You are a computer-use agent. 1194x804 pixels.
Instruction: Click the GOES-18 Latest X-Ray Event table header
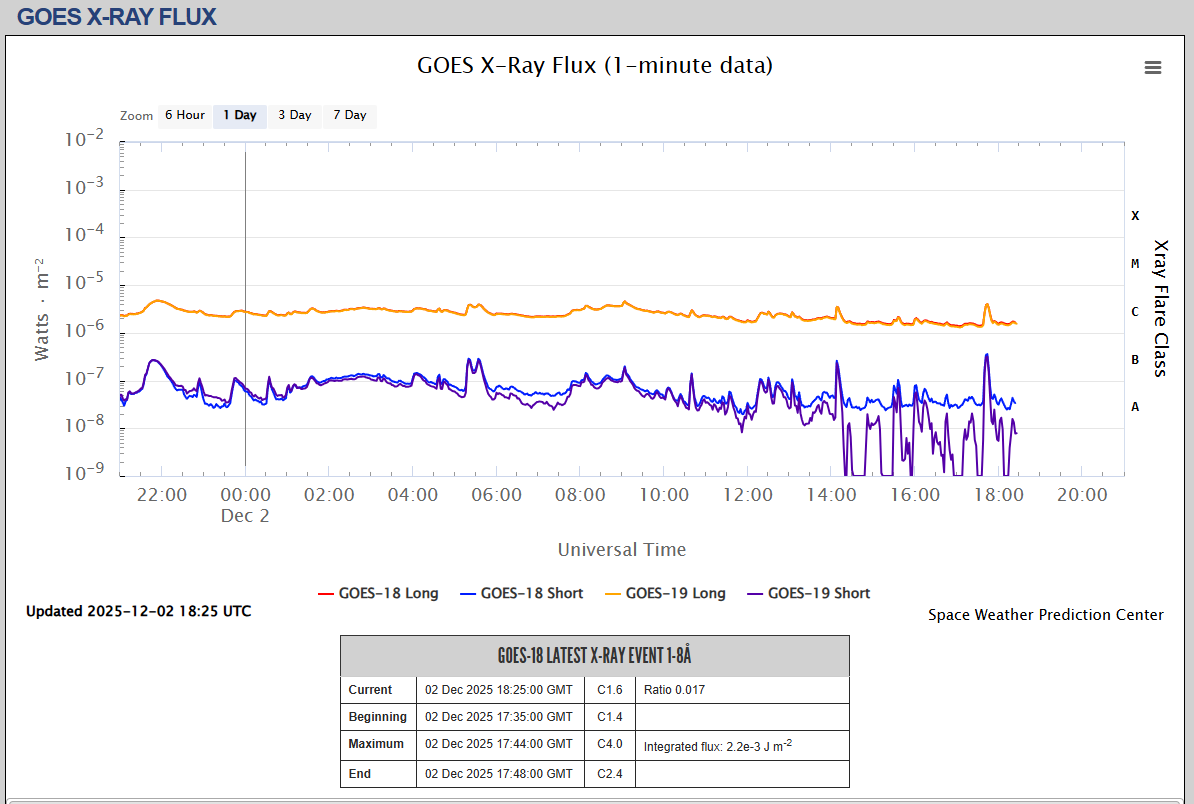(594, 656)
